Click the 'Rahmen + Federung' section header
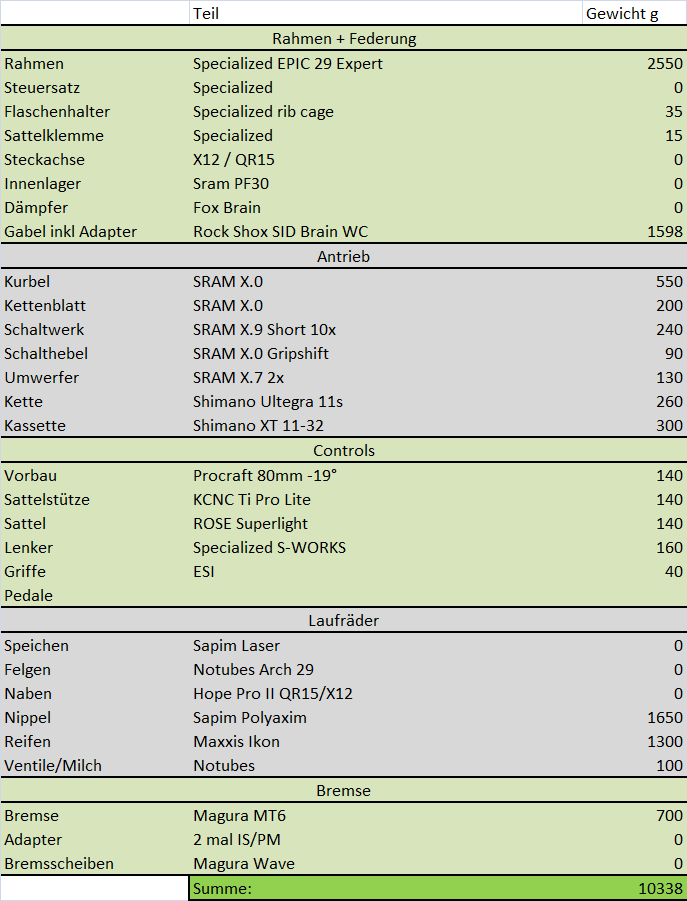This screenshot has height=901, width=687. click(343, 39)
